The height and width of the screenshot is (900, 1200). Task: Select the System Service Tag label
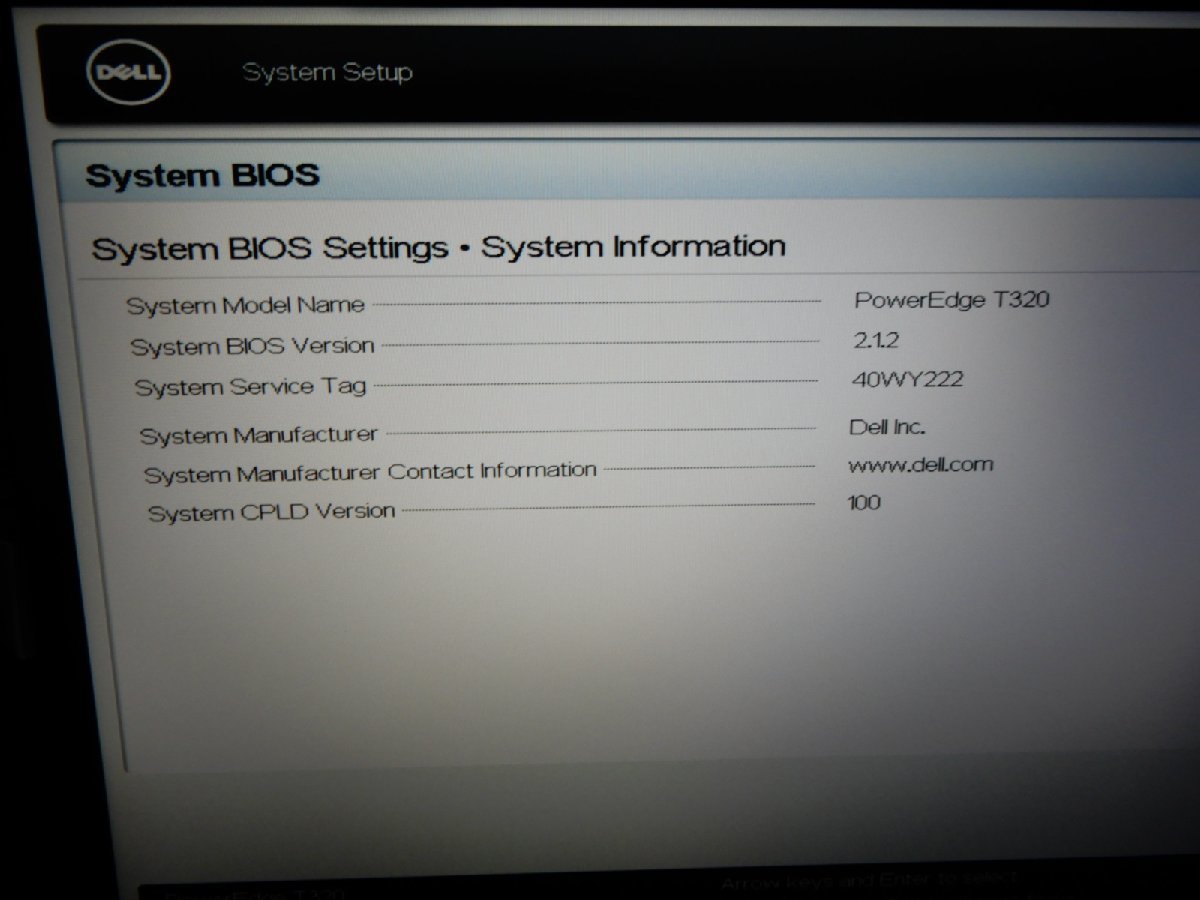pos(251,386)
